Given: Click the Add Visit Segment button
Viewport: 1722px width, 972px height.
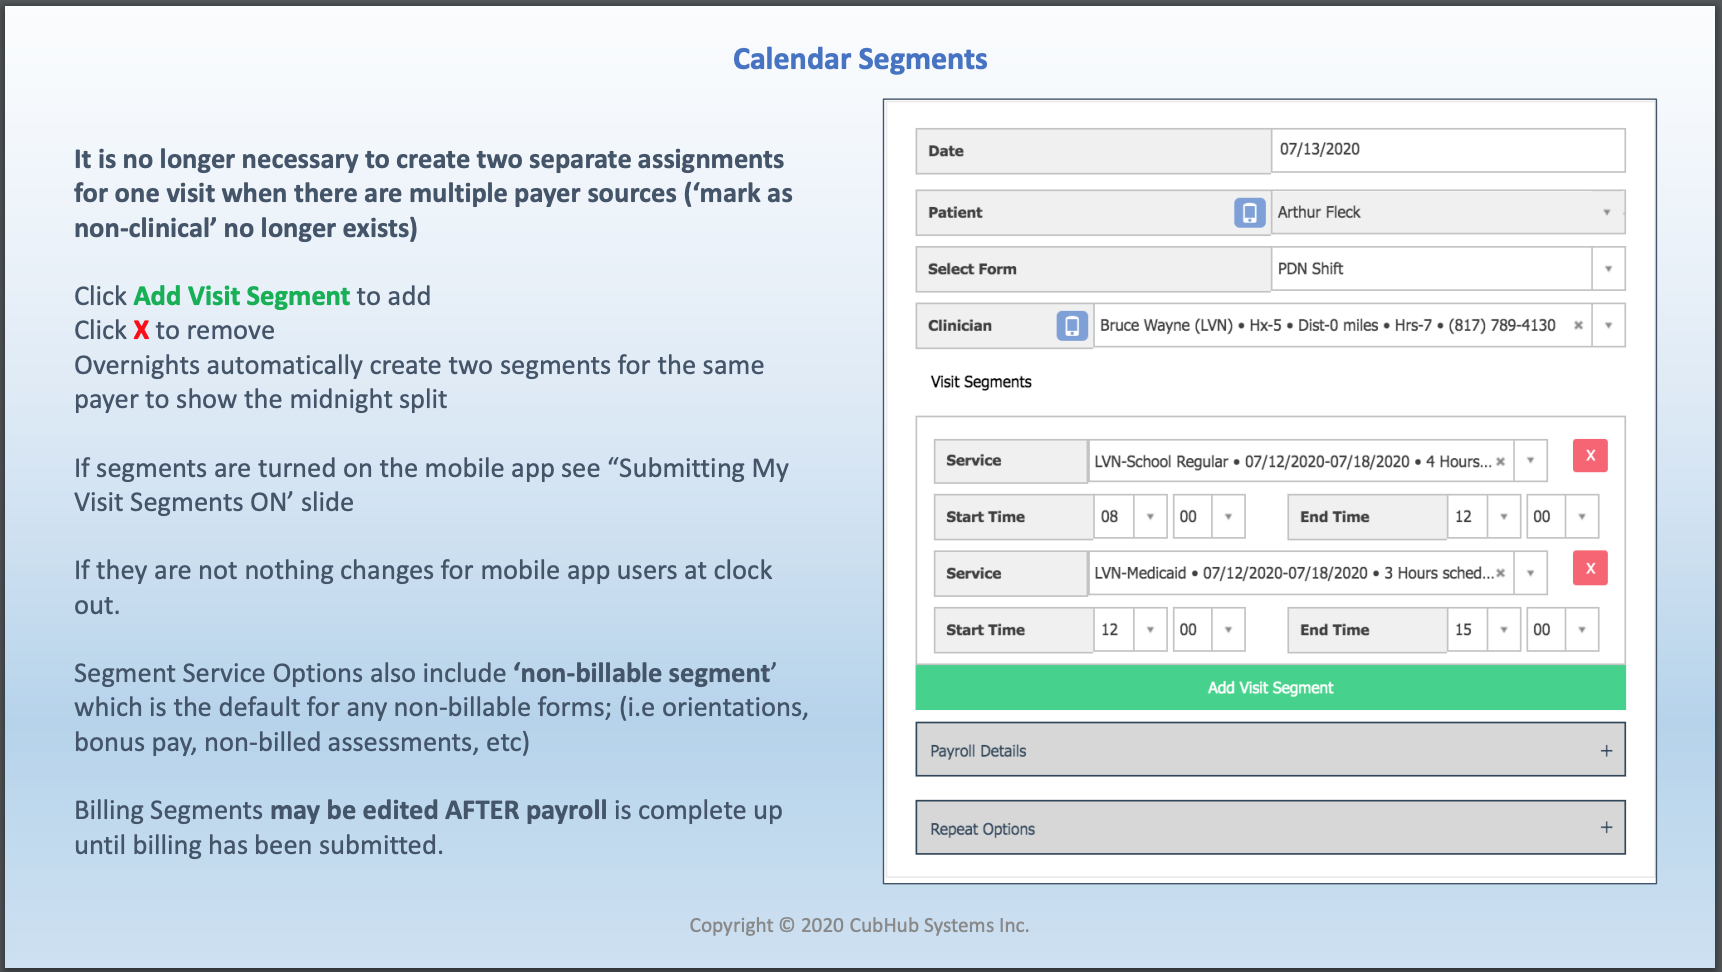Looking at the screenshot, I should coord(1270,688).
